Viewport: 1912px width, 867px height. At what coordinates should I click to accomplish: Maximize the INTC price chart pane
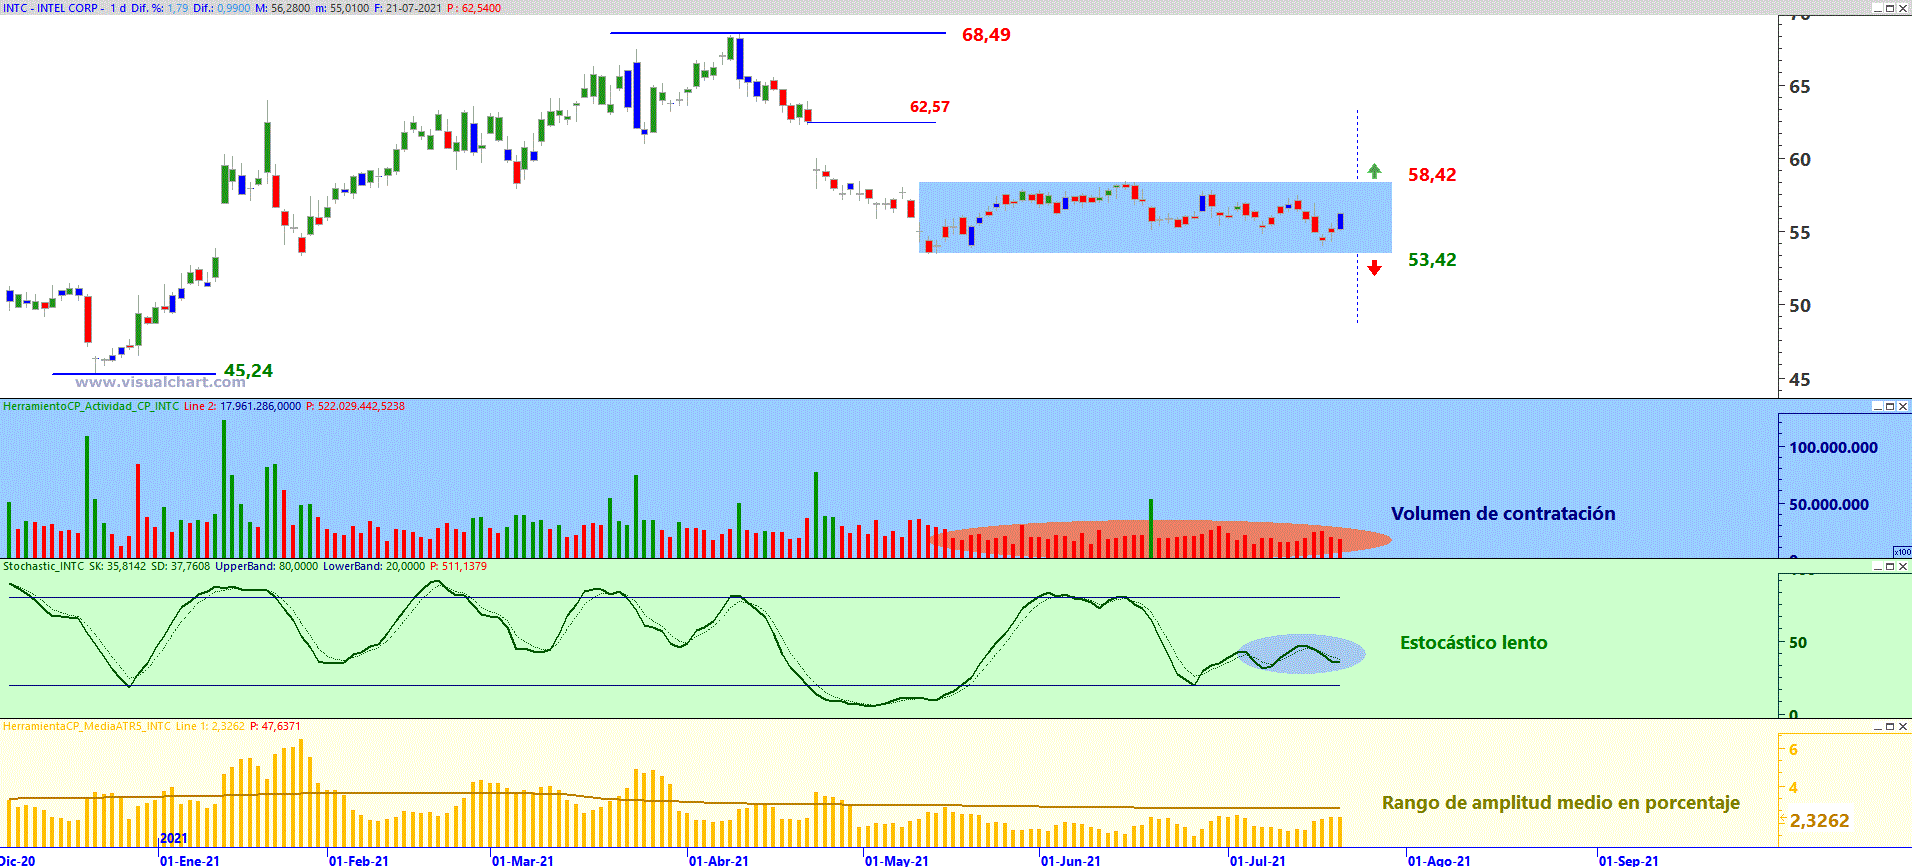point(1890,8)
